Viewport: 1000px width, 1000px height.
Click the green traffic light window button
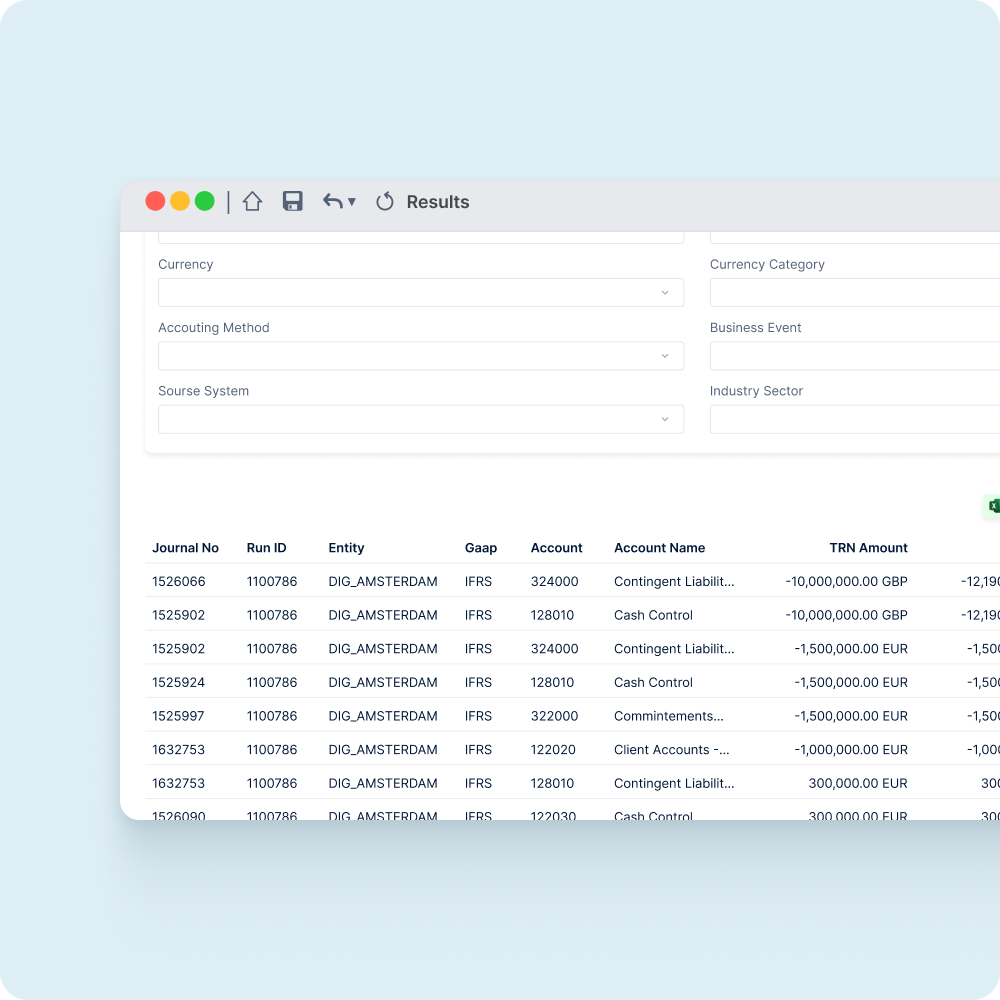pyautogui.click(x=204, y=200)
